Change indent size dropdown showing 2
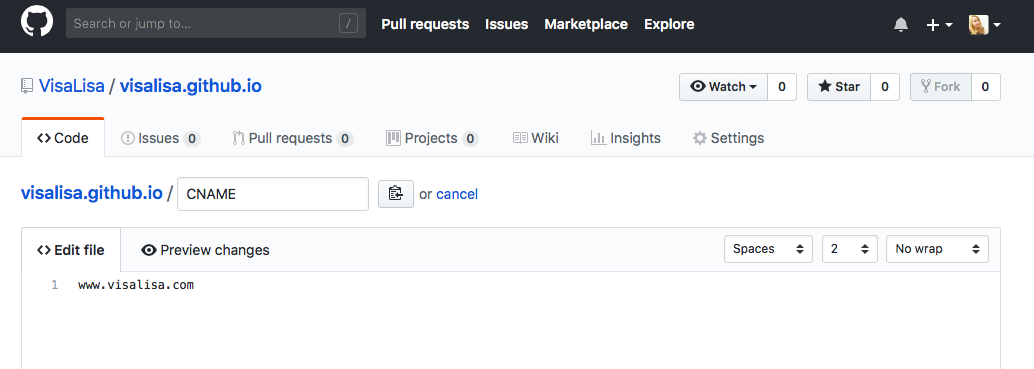1034x369 pixels. point(850,249)
